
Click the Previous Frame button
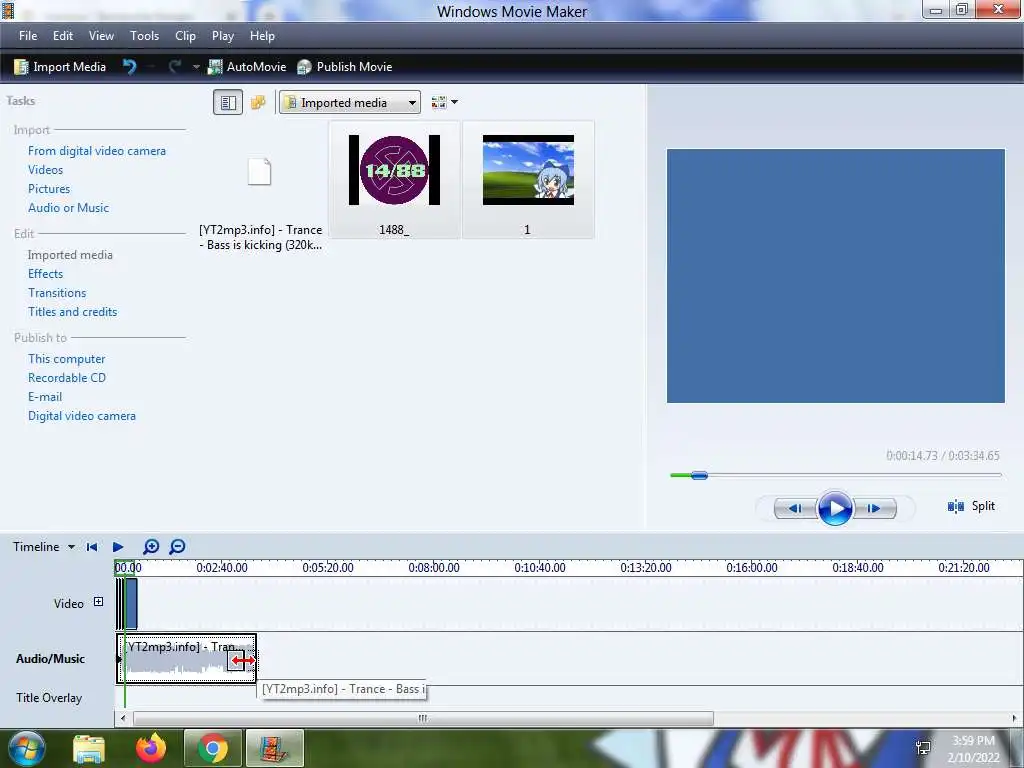[795, 508]
